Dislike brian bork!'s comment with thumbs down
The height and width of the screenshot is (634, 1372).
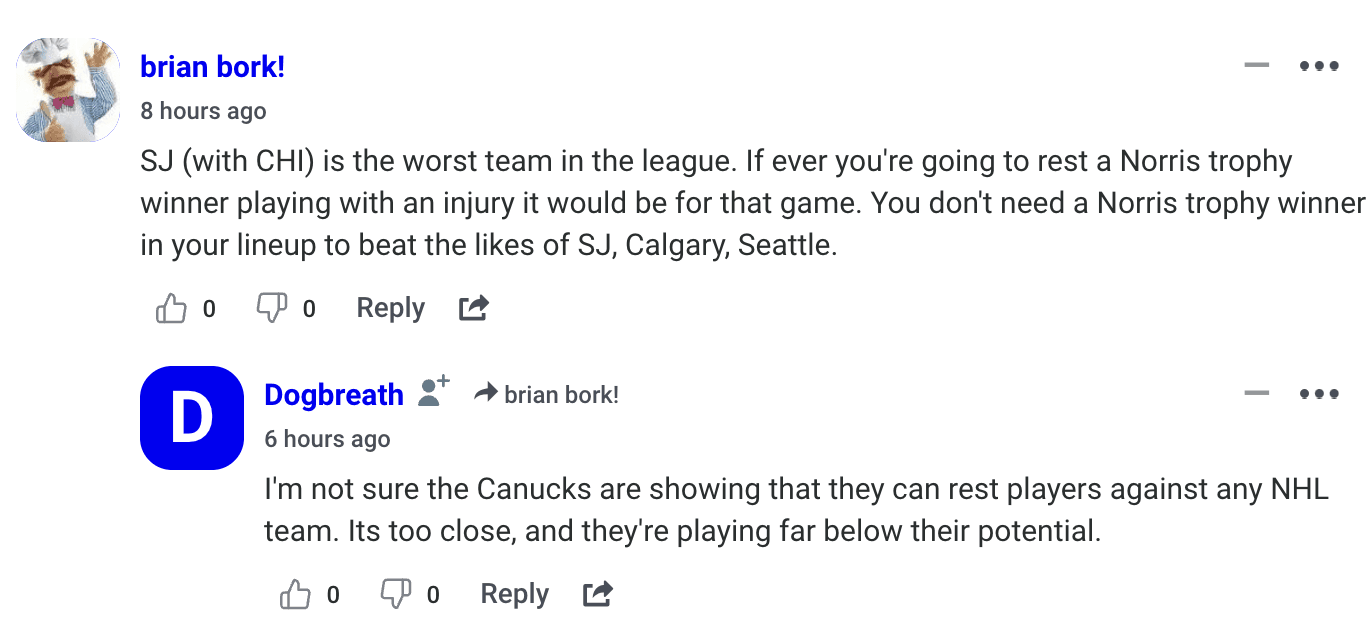click(271, 309)
